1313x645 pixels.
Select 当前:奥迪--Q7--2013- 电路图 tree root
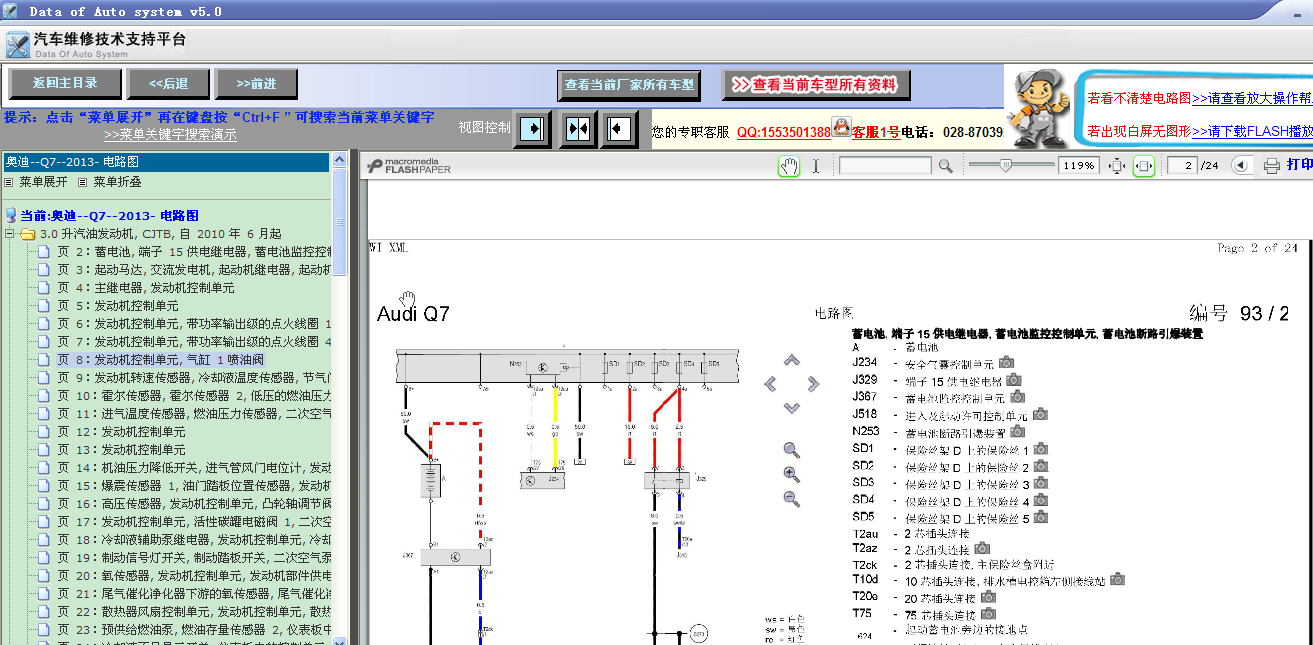[x=109, y=215]
